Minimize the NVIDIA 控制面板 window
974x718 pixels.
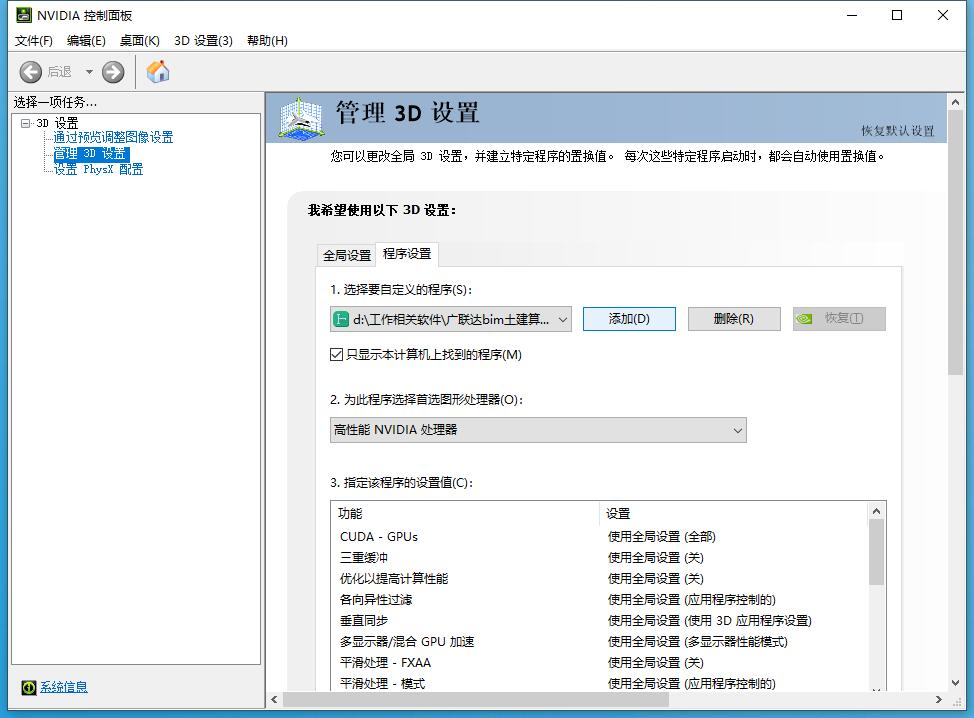point(852,15)
